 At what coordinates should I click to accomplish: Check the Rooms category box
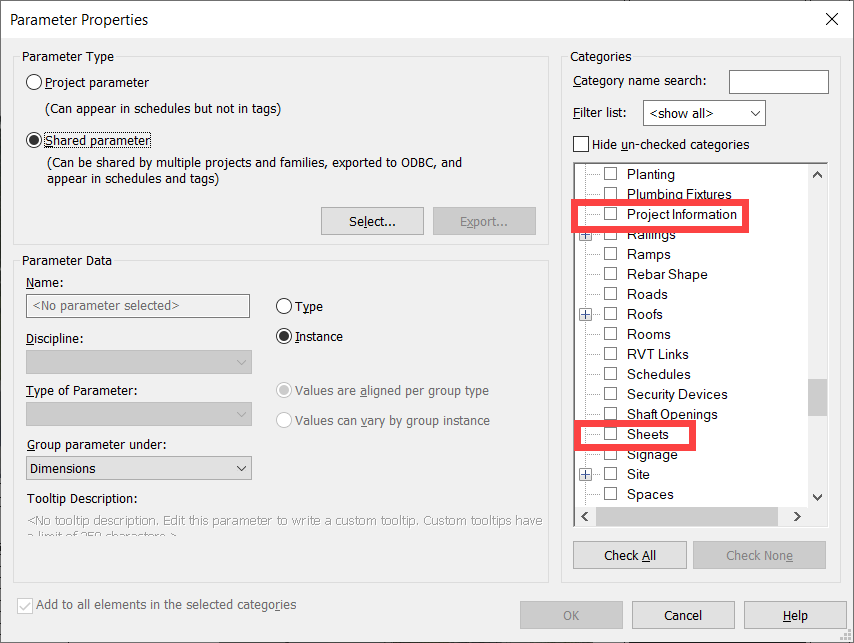[610, 334]
